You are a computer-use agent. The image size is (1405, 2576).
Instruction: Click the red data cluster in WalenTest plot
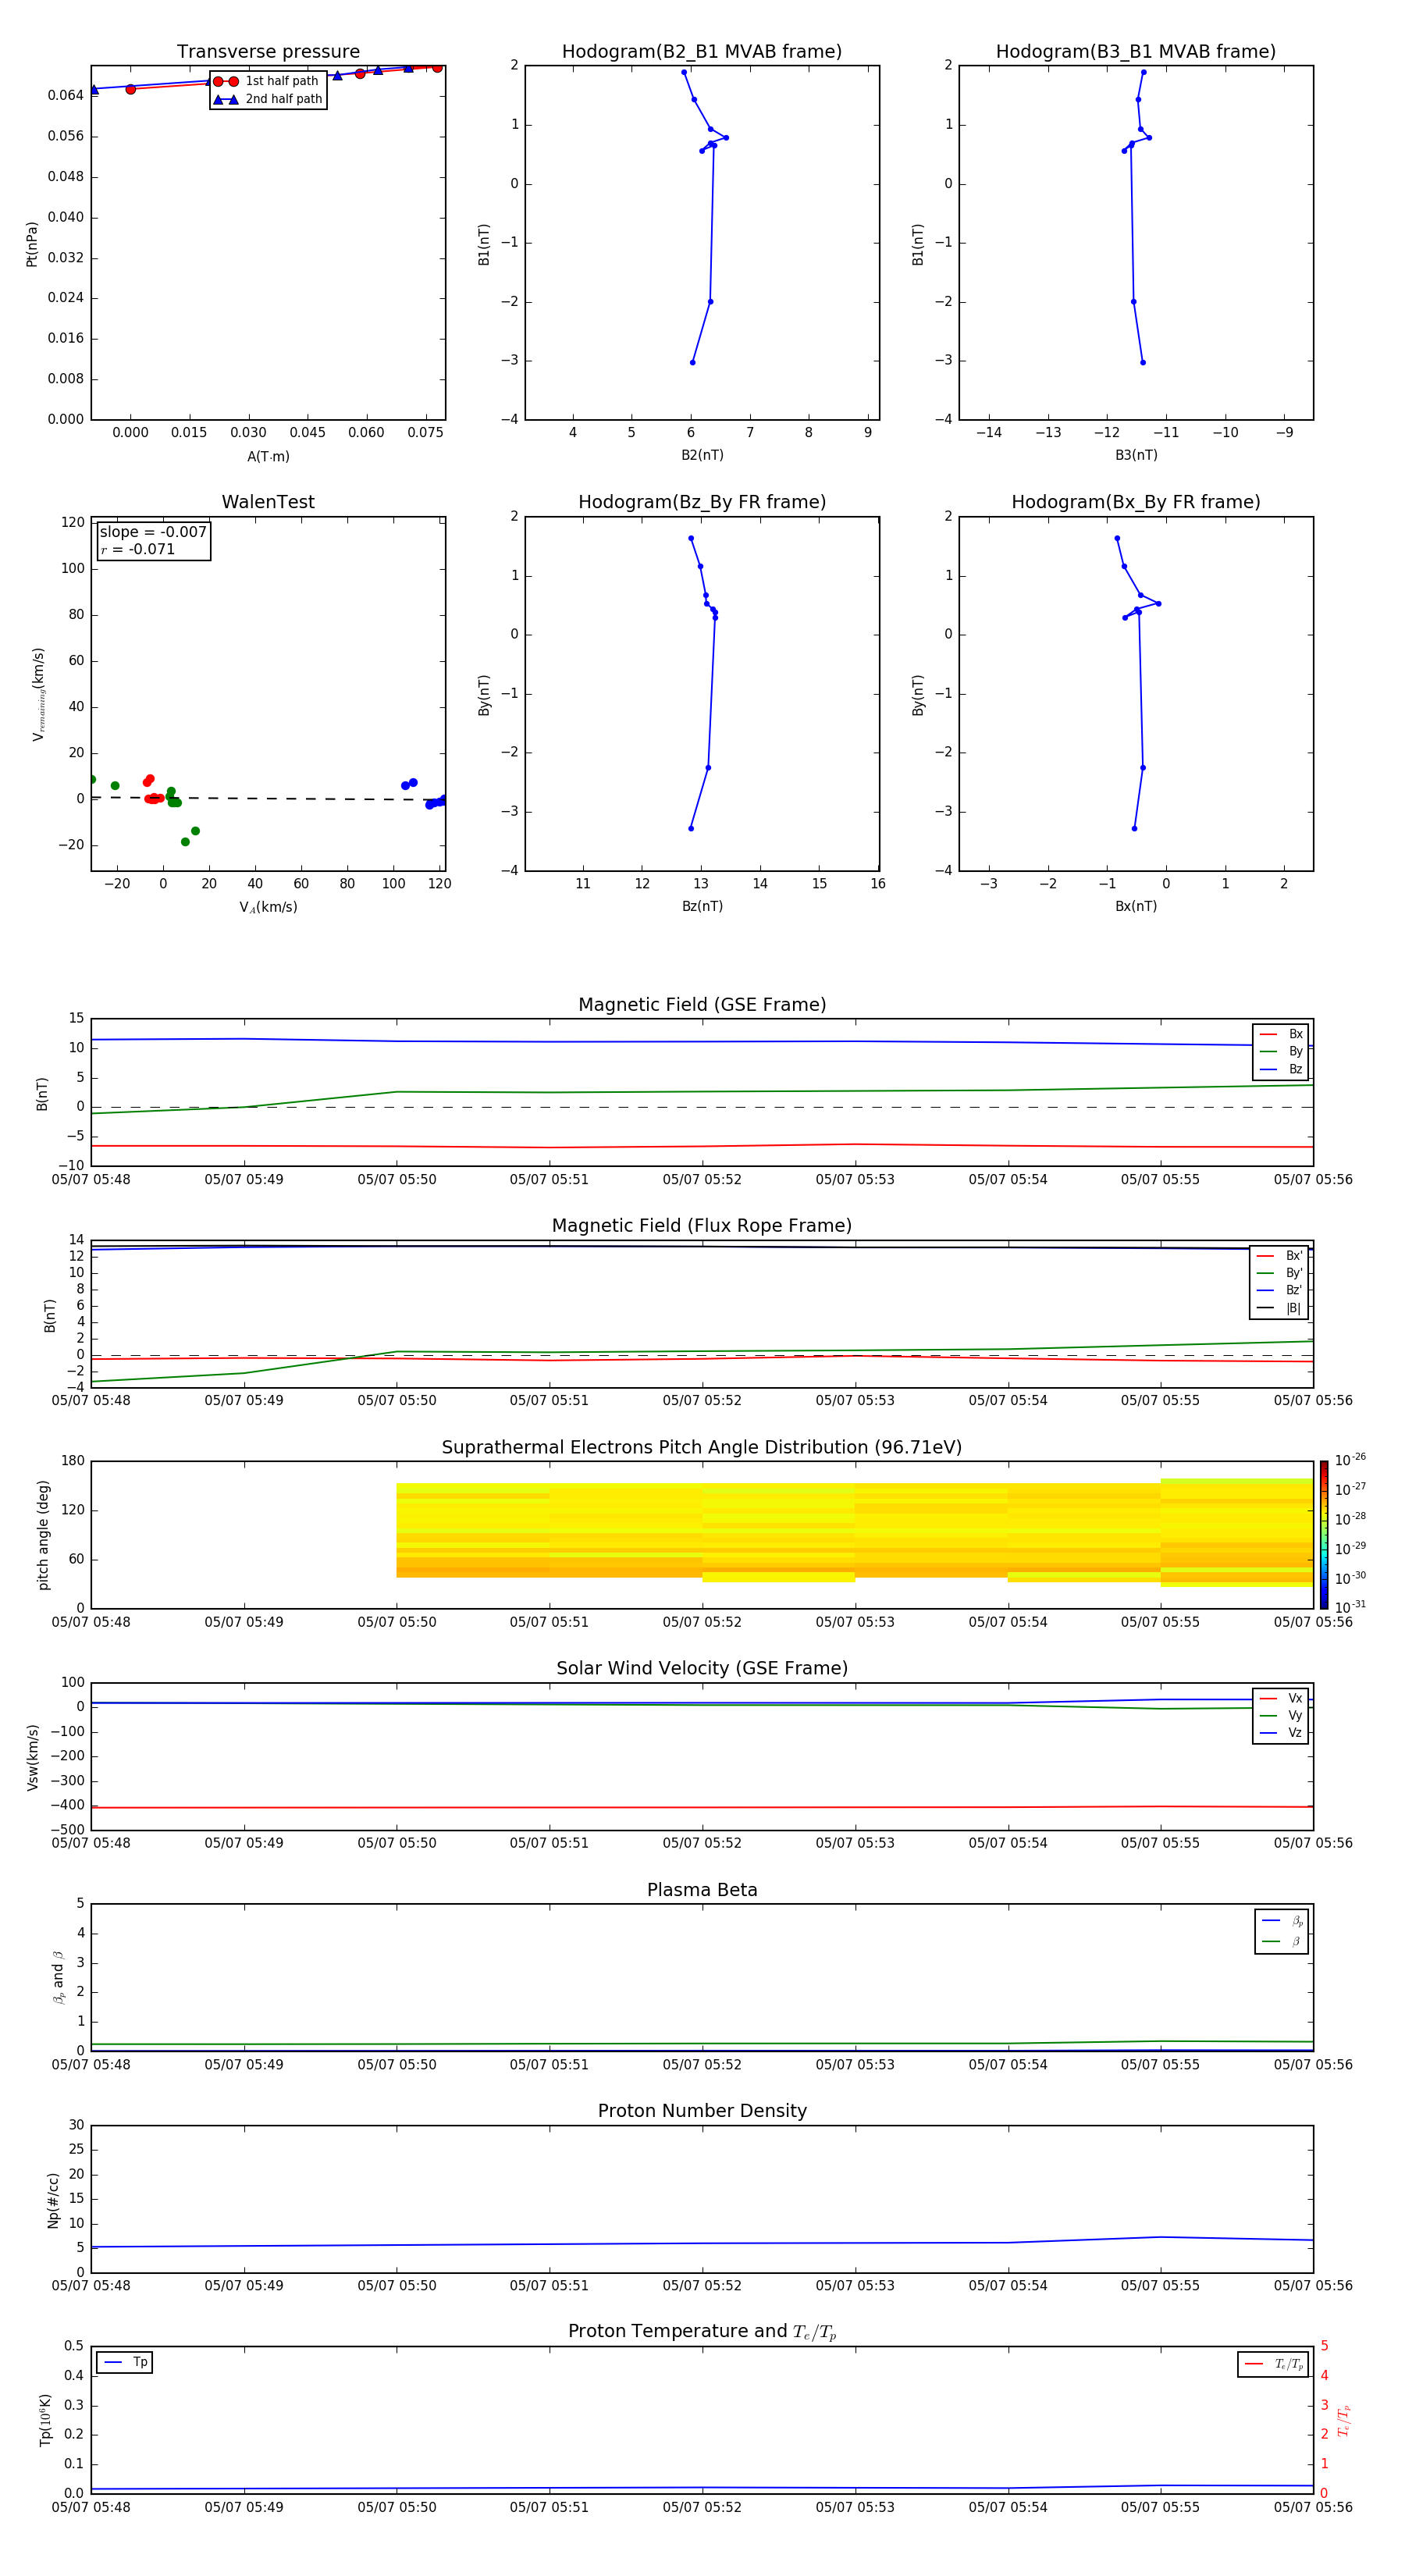[152, 790]
